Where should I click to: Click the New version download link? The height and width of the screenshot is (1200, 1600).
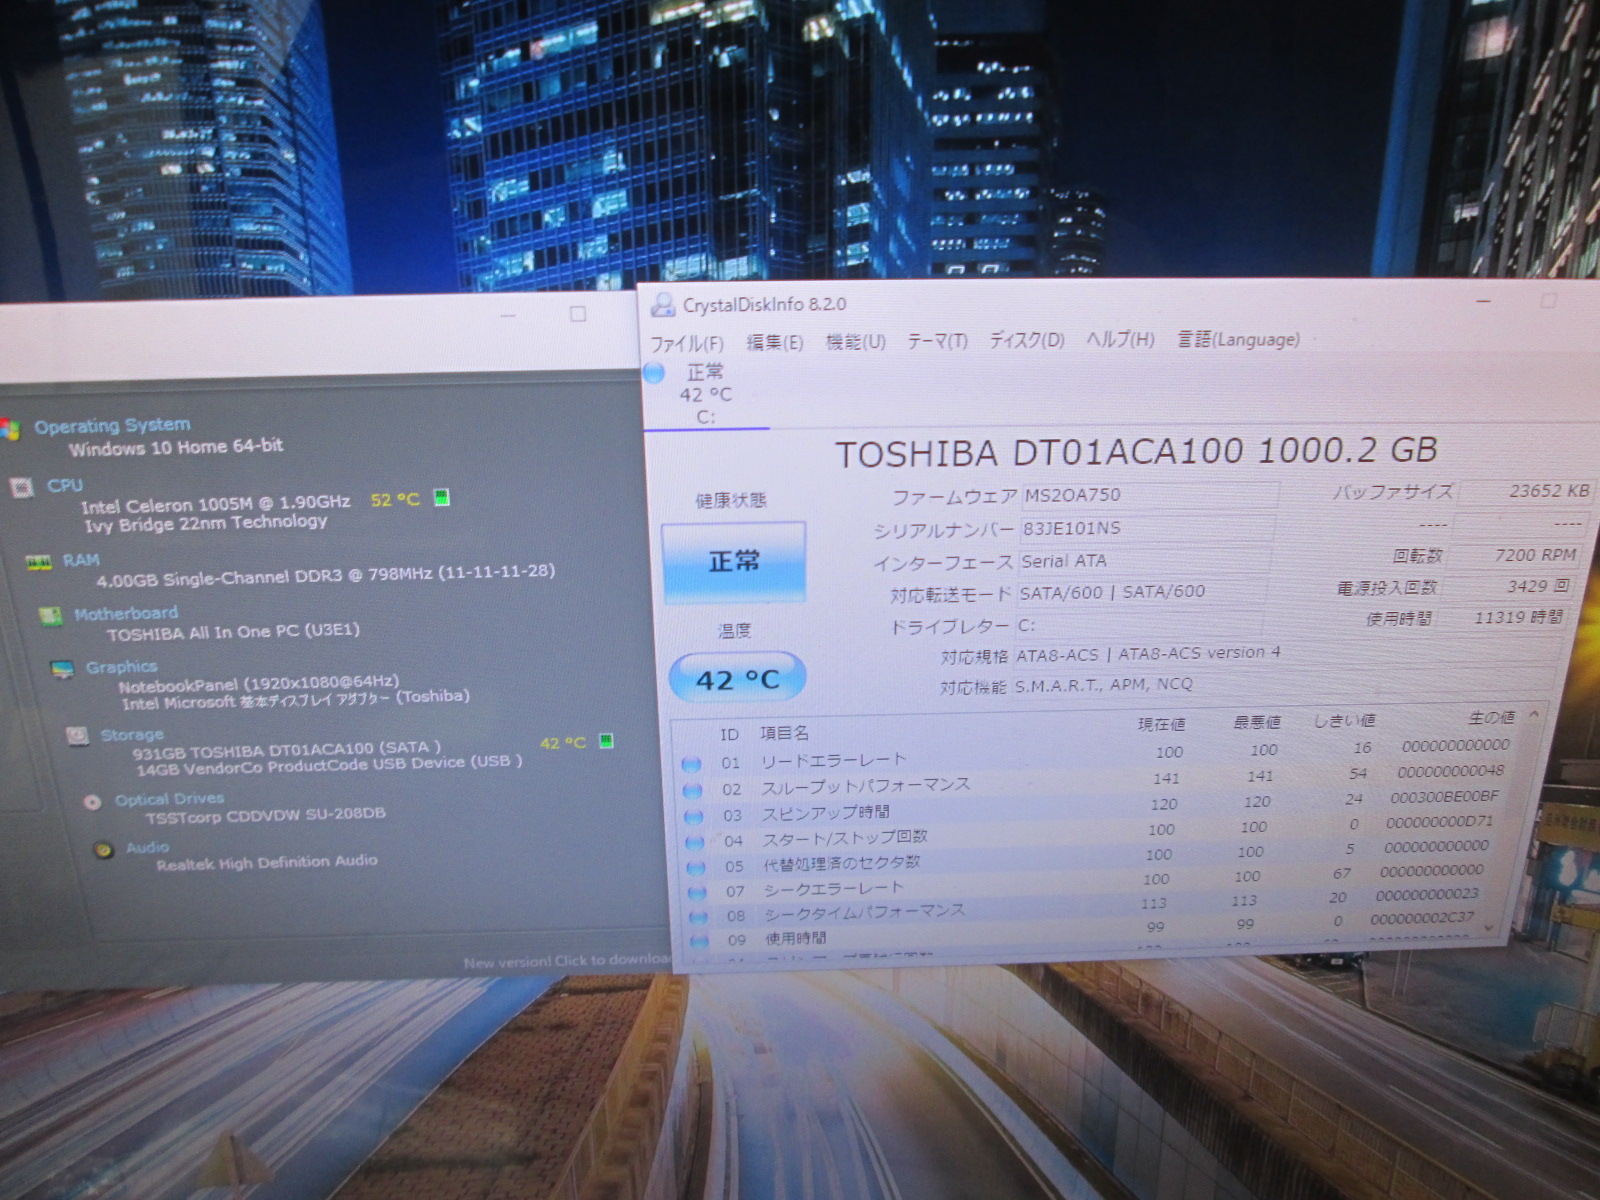click(x=566, y=961)
